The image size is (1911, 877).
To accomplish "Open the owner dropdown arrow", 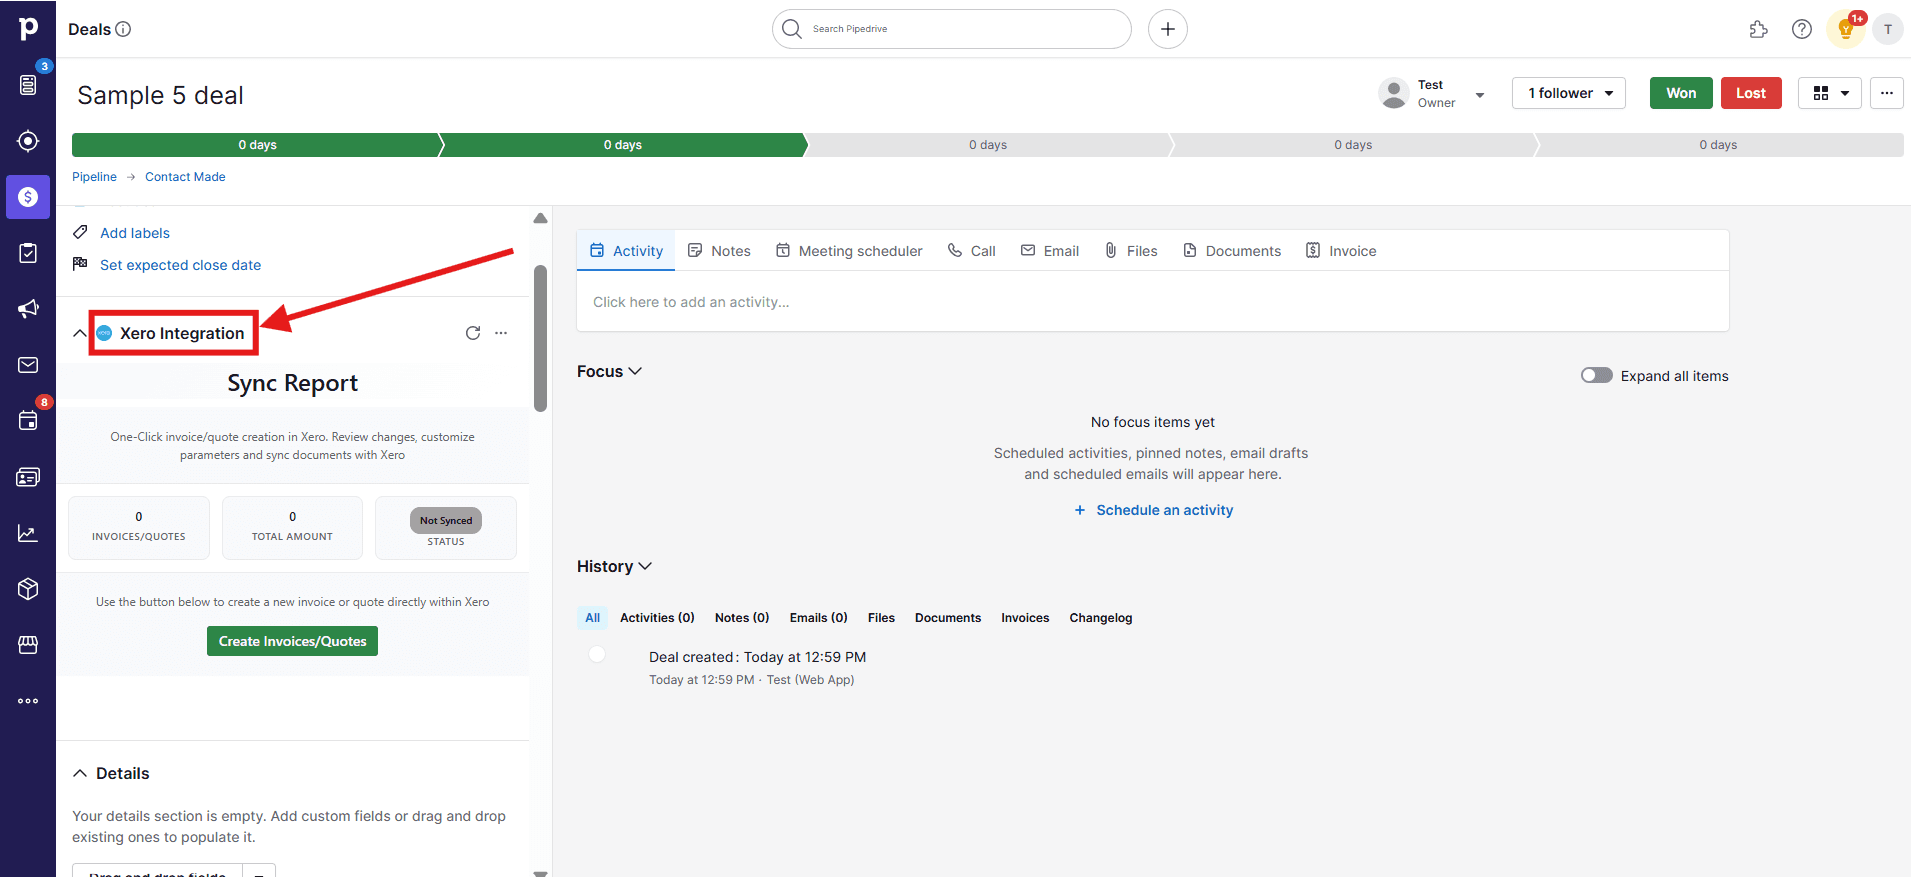I will (1480, 95).
